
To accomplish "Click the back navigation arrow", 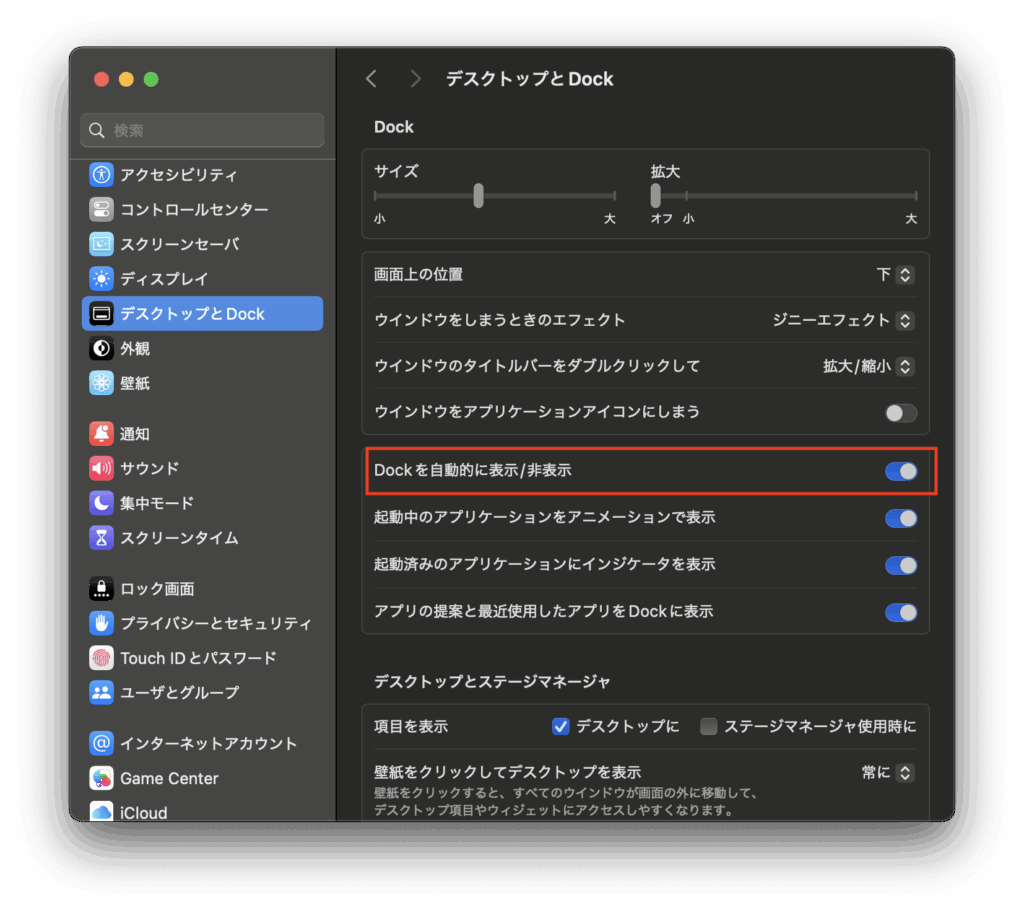I will tap(371, 79).
